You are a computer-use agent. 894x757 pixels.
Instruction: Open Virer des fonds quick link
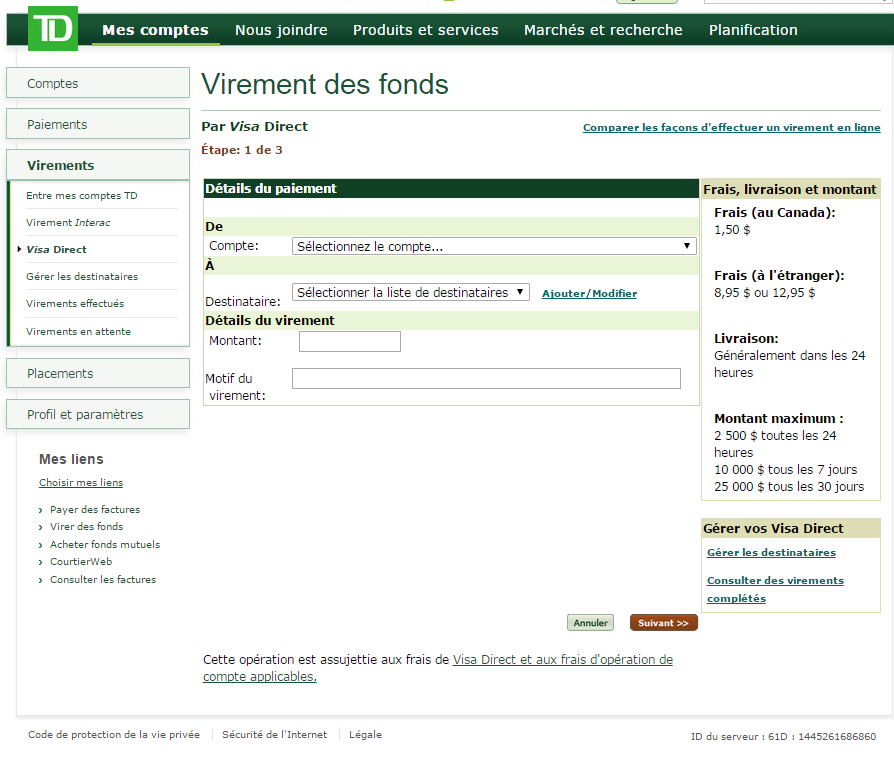coord(87,527)
